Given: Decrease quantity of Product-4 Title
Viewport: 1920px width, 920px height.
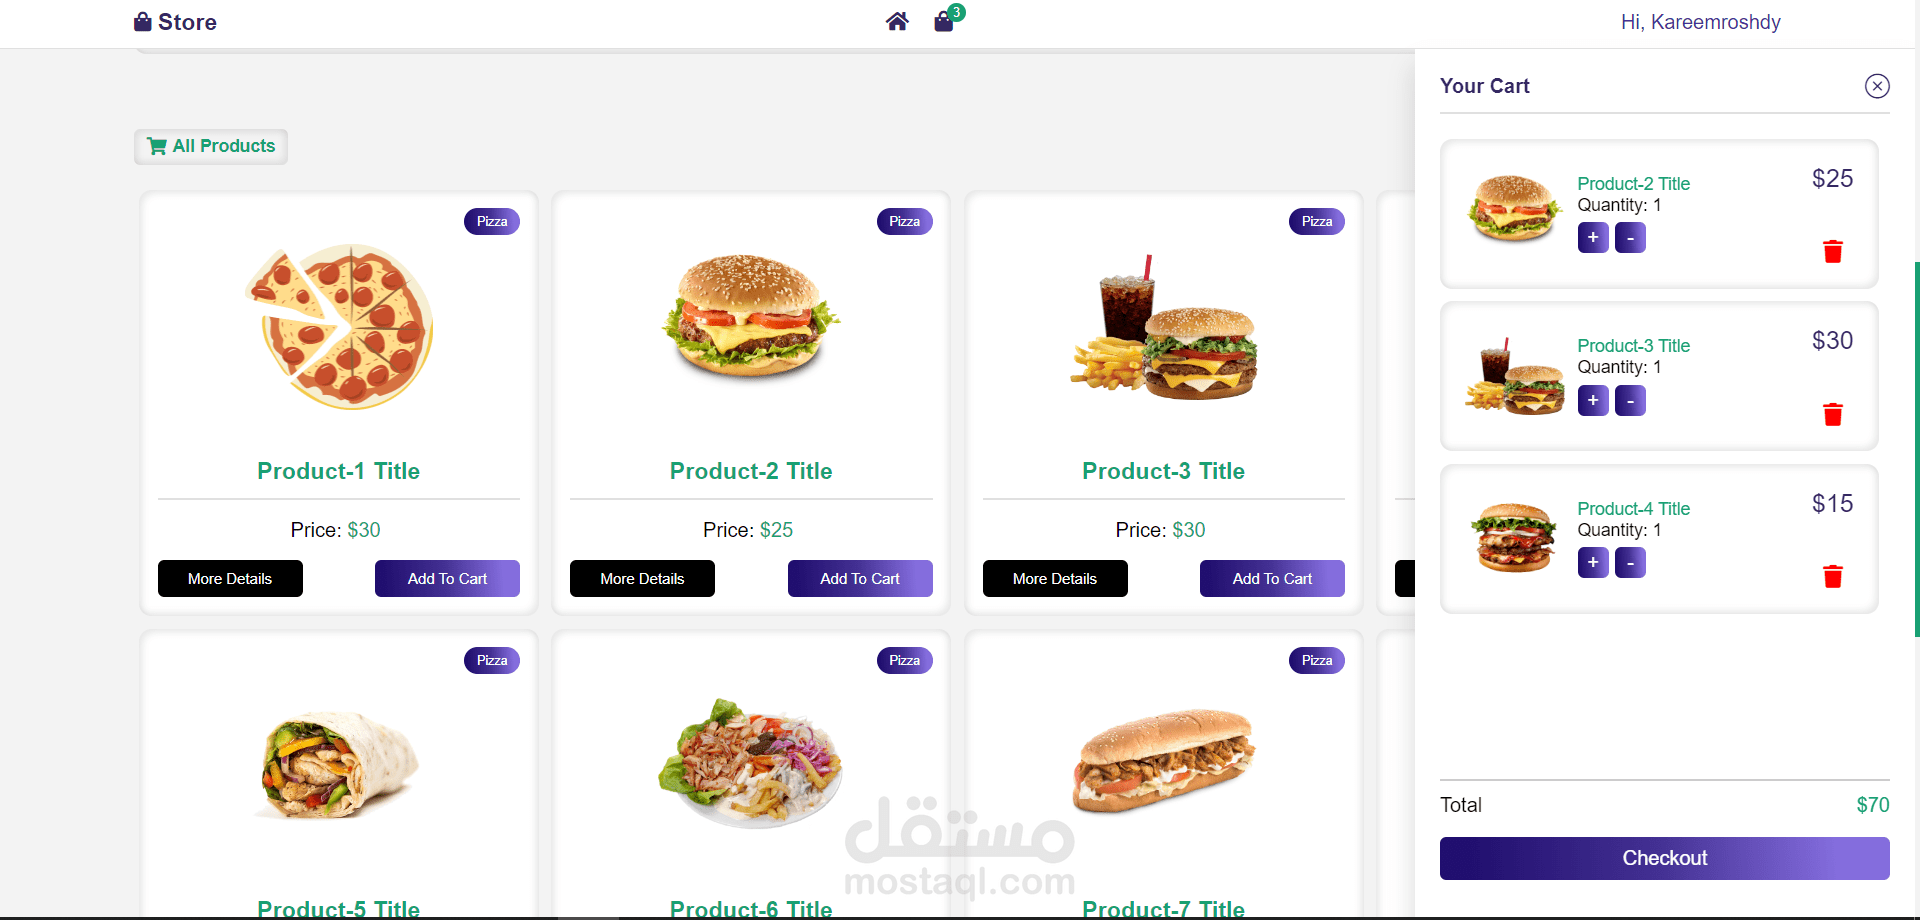Looking at the screenshot, I should click(1630, 563).
